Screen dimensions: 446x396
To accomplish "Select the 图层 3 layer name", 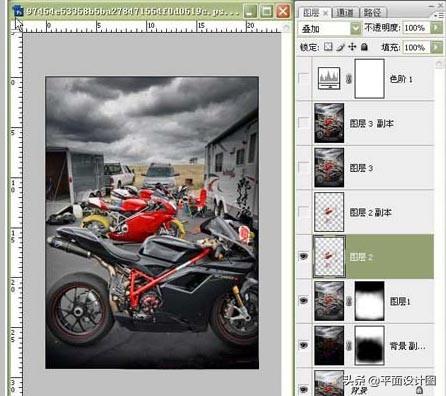I will click(361, 168).
